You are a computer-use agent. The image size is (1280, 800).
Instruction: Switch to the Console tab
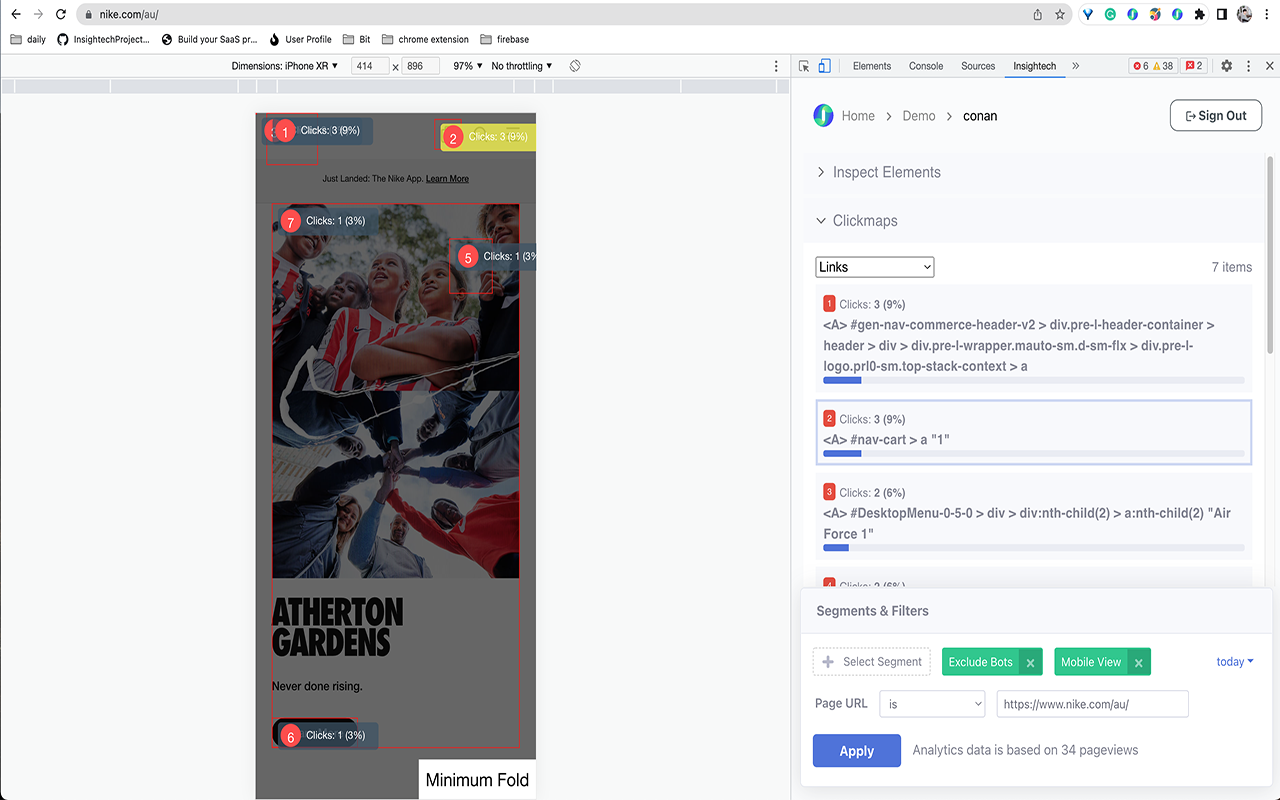click(x=925, y=65)
